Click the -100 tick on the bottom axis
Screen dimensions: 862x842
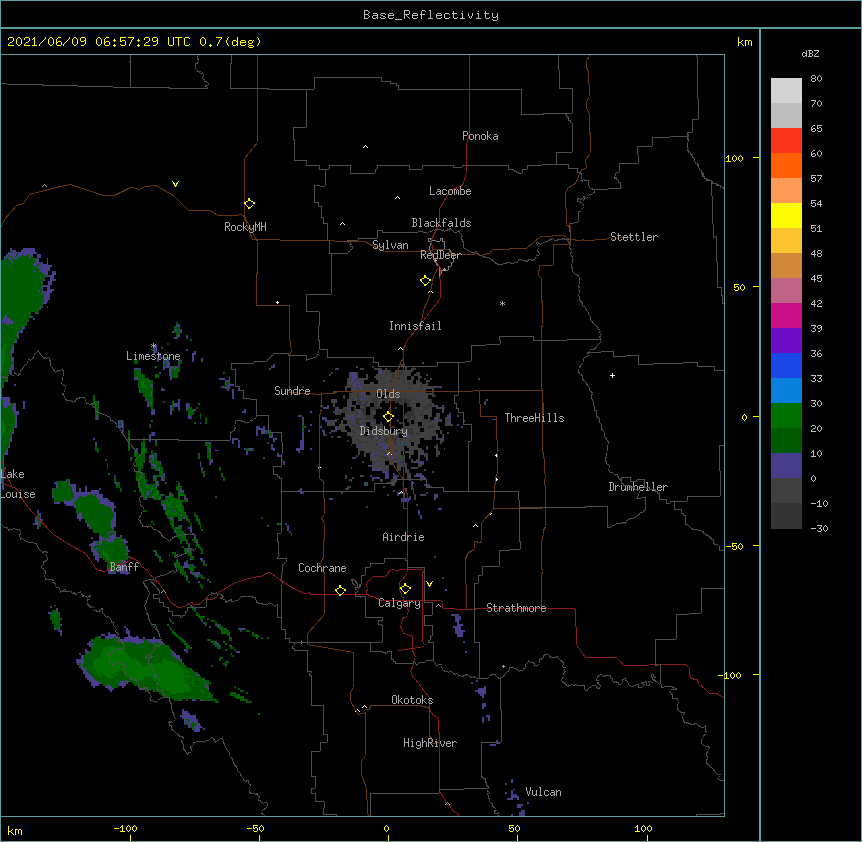[126, 828]
